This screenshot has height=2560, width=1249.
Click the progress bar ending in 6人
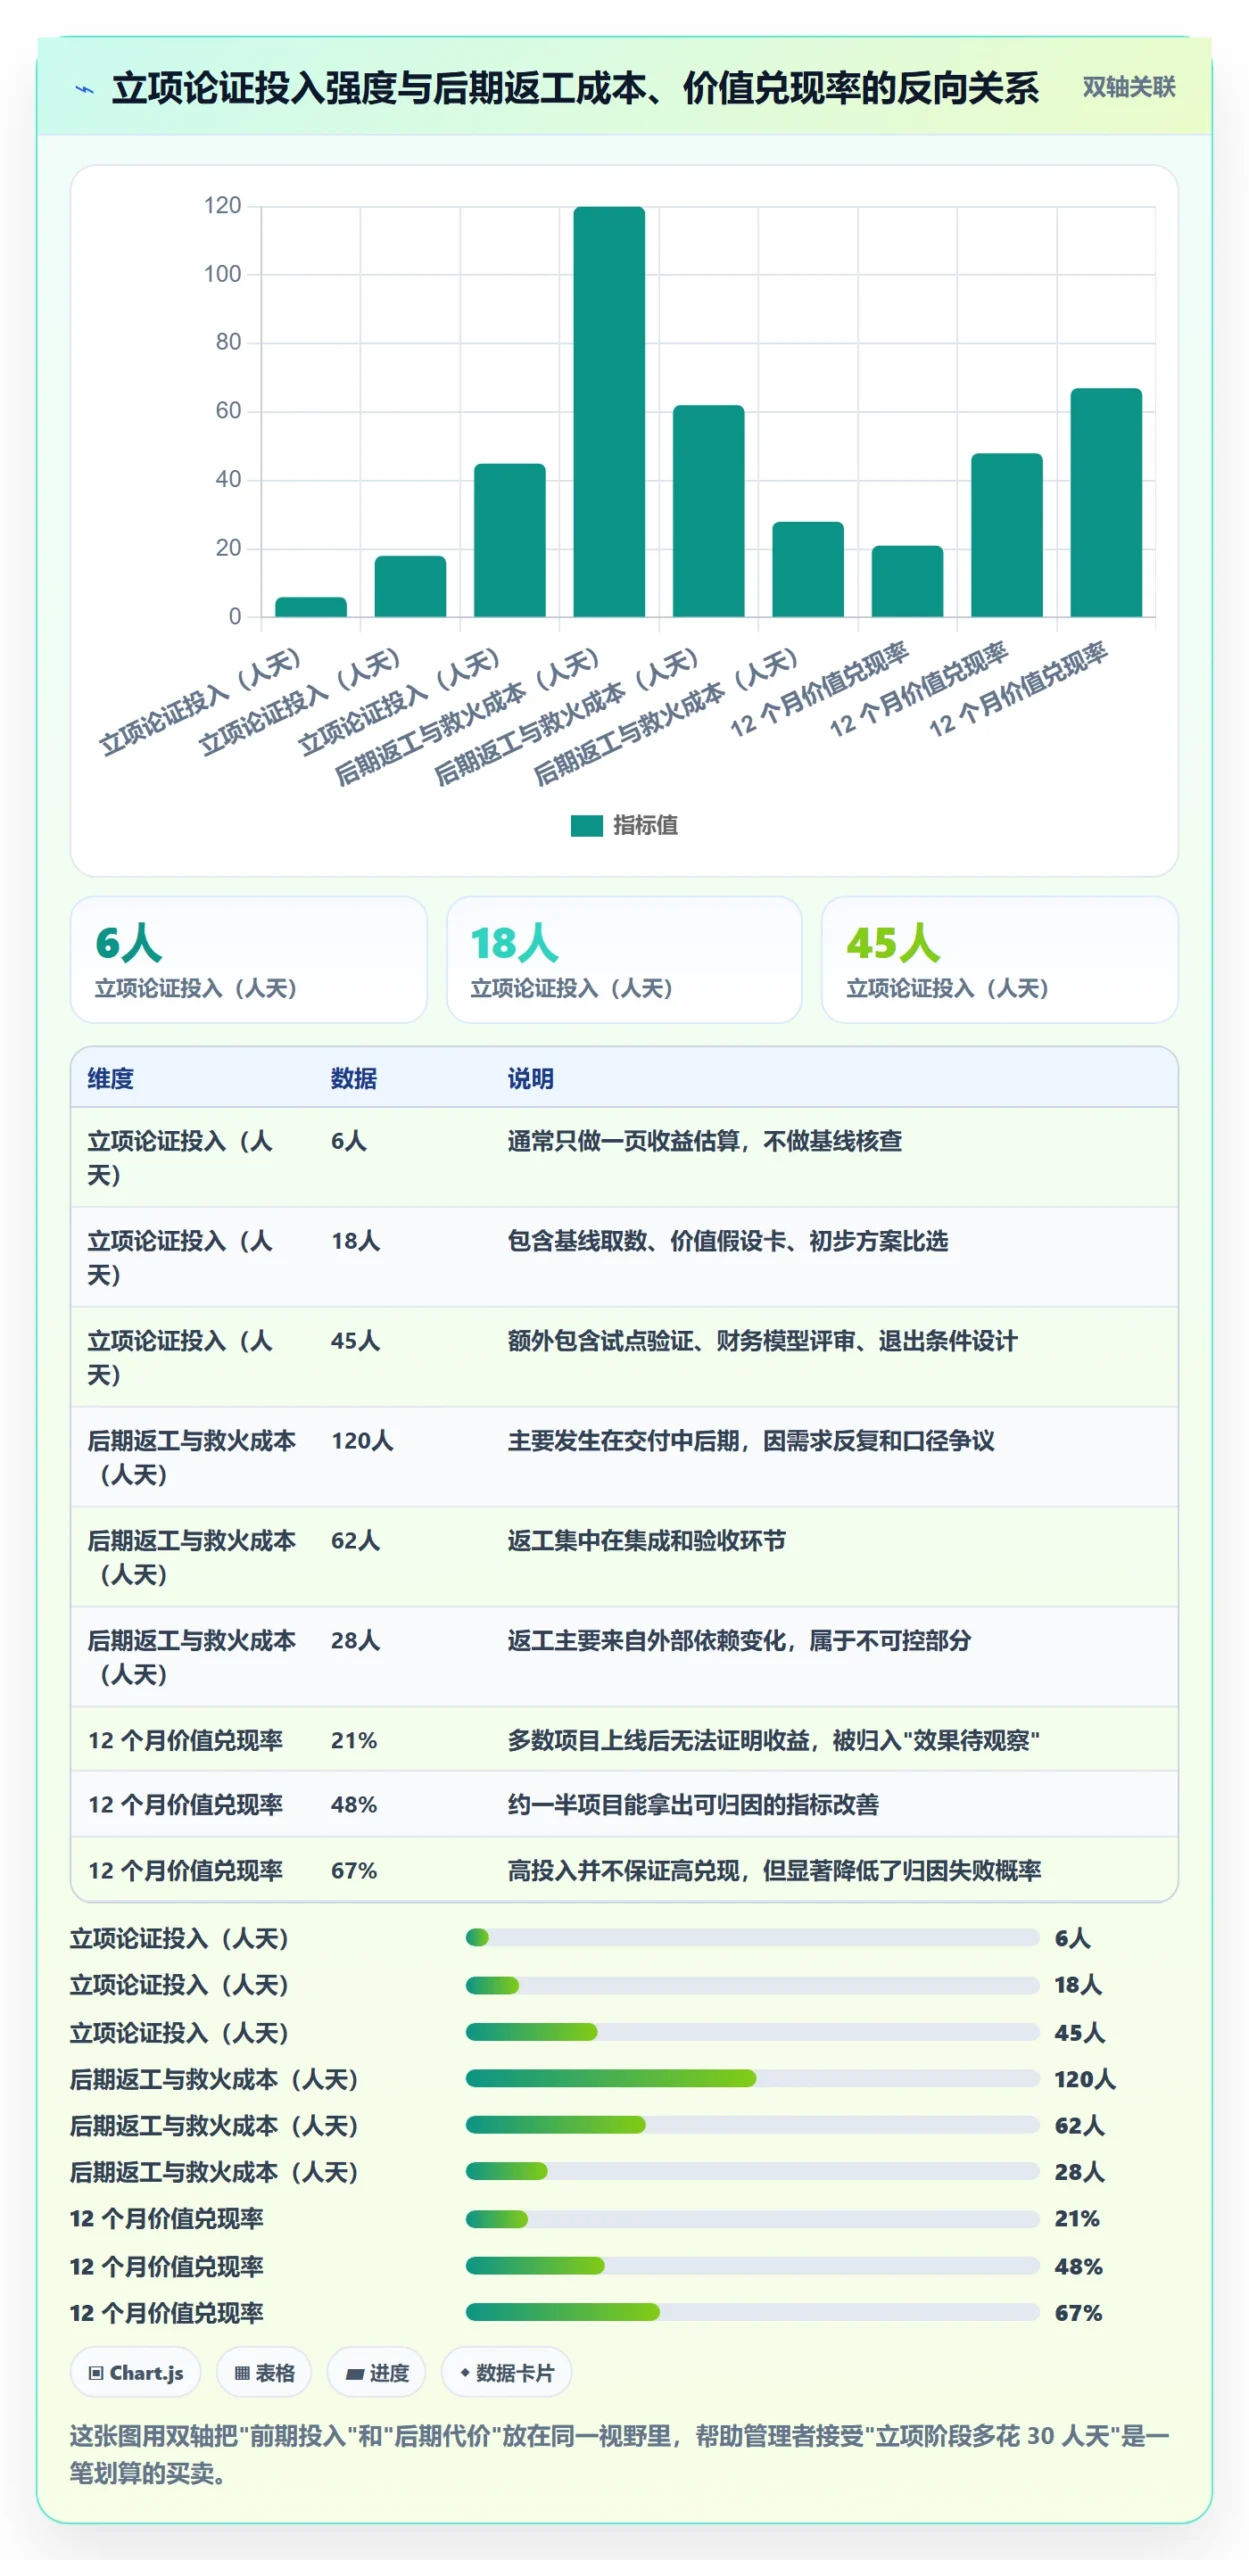(x=752, y=1938)
